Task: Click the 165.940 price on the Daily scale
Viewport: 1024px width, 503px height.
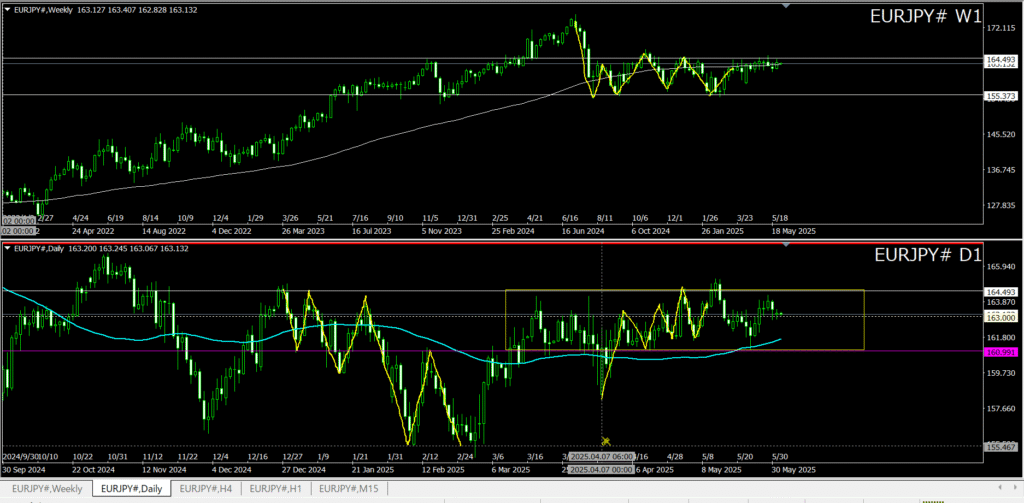Action: (x=1000, y=267)
